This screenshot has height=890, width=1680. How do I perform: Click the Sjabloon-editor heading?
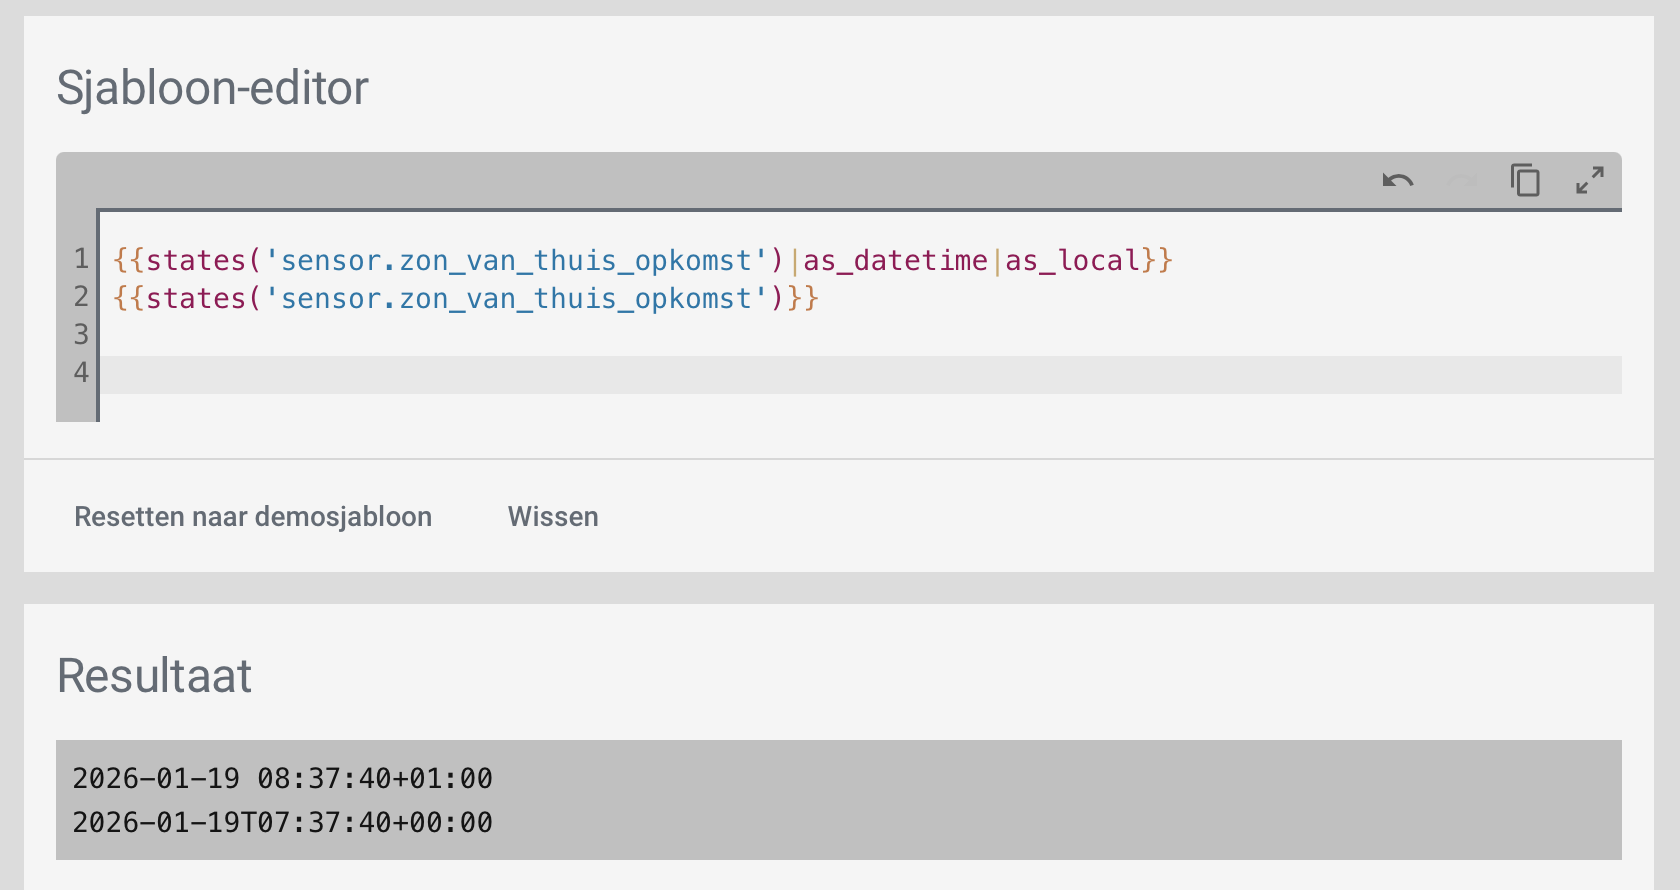pos(212,88)
